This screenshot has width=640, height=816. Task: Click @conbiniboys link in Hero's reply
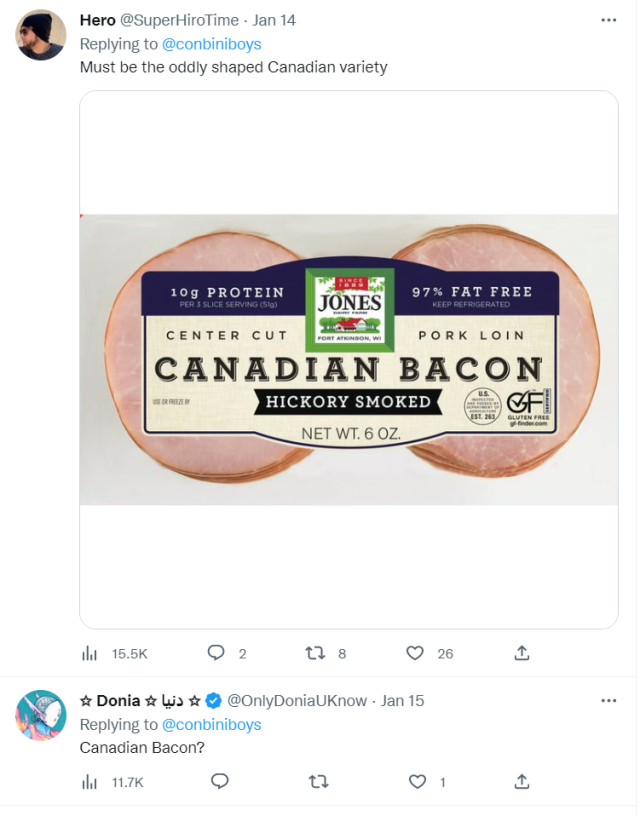coord(211,44)
